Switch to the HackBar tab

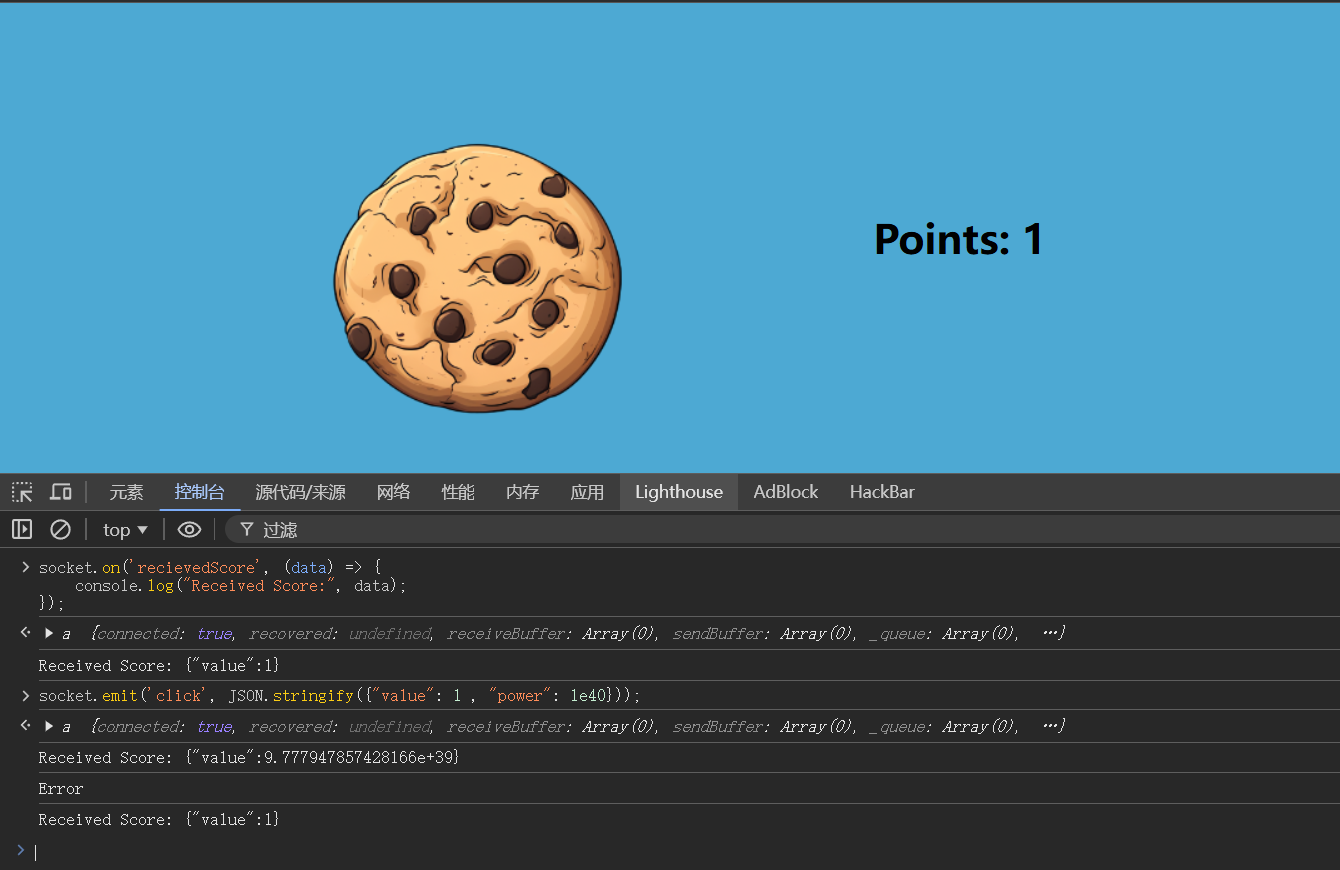tap(881, 492)
